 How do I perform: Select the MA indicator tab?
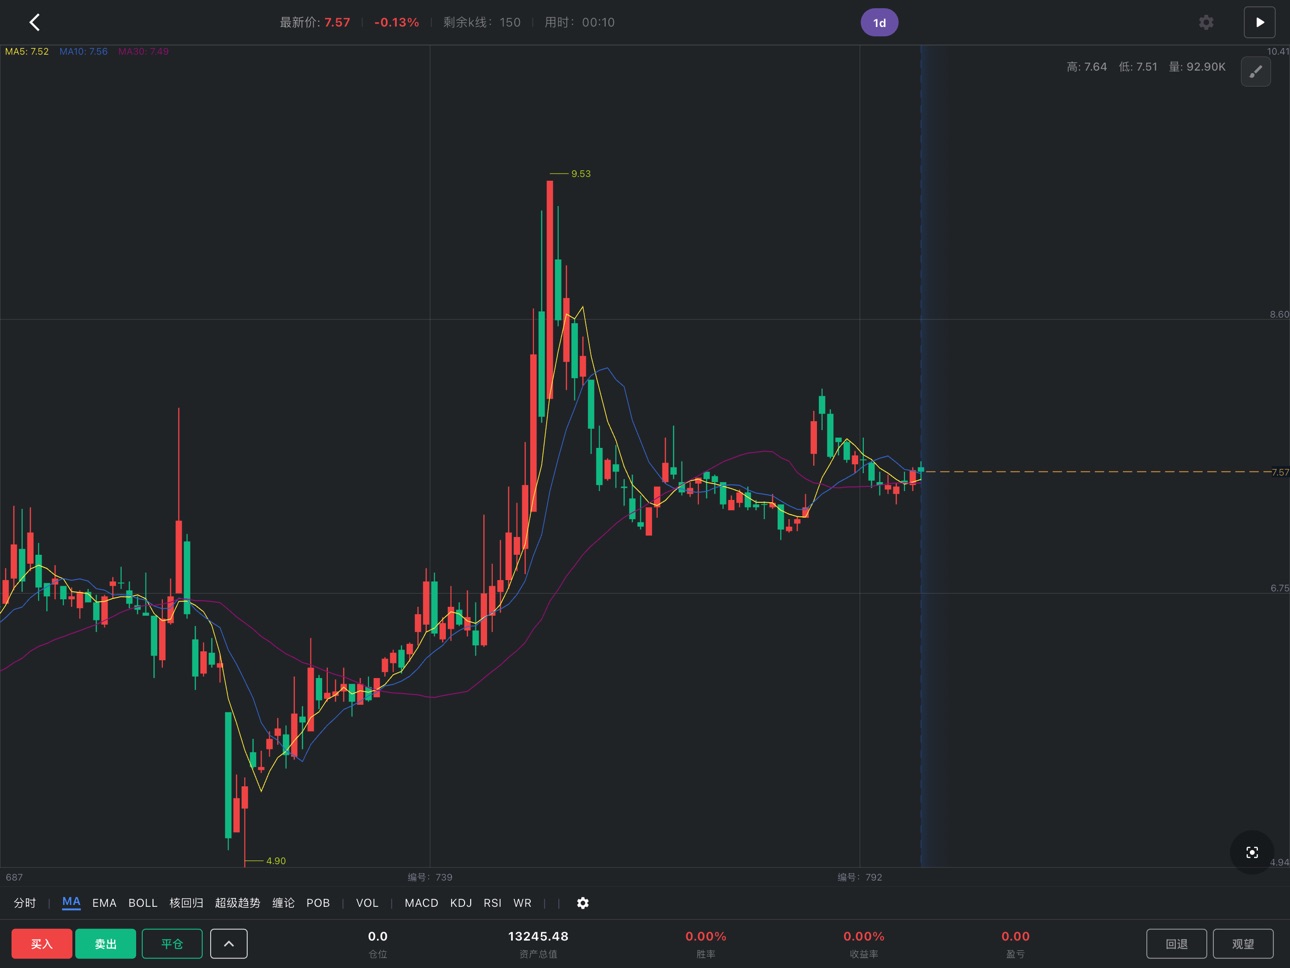tap(71, 902)
